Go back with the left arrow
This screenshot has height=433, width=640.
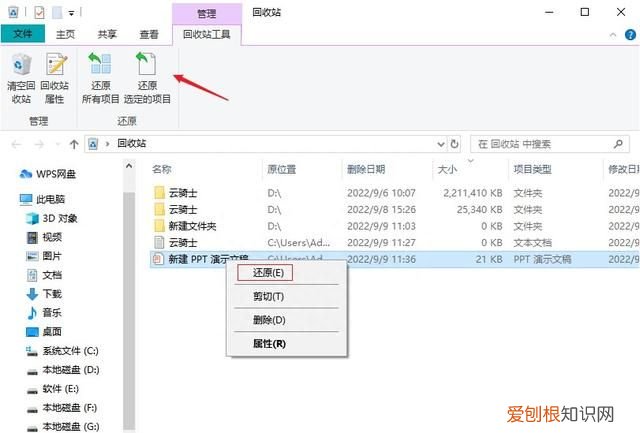click(16, 144)
